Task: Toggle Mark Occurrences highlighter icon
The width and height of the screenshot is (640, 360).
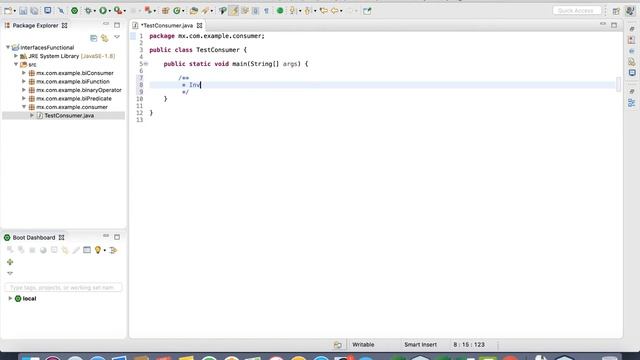Action: tap(234, 11)
